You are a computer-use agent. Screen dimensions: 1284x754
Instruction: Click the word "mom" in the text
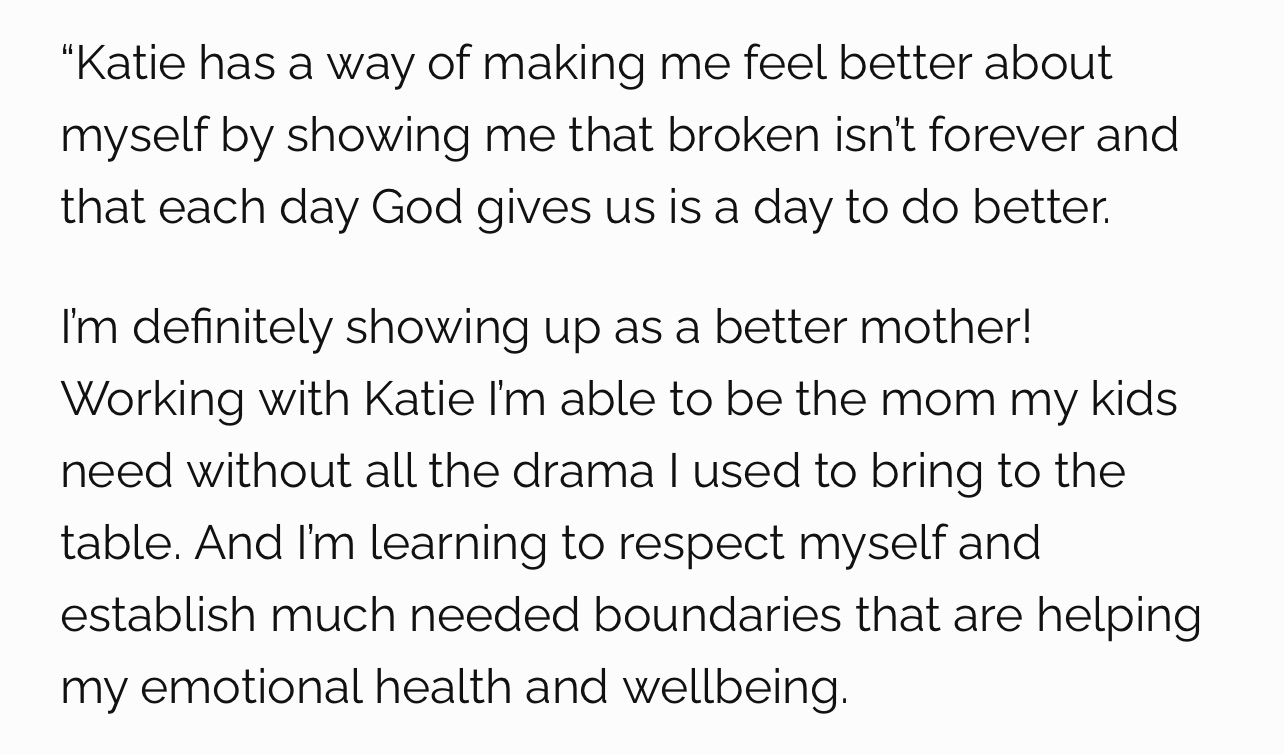pyautogui.click(x=937, y=400)
